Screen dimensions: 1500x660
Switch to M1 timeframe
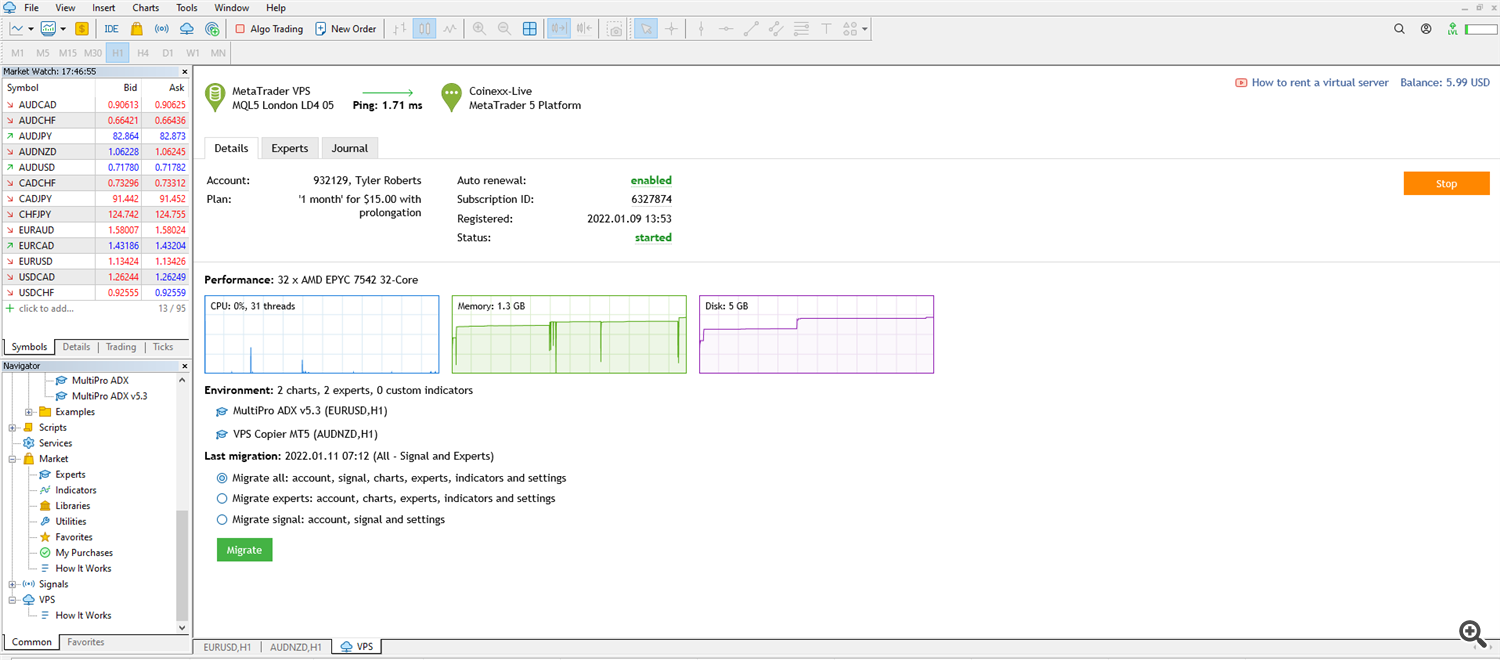[x=18, y=53]
